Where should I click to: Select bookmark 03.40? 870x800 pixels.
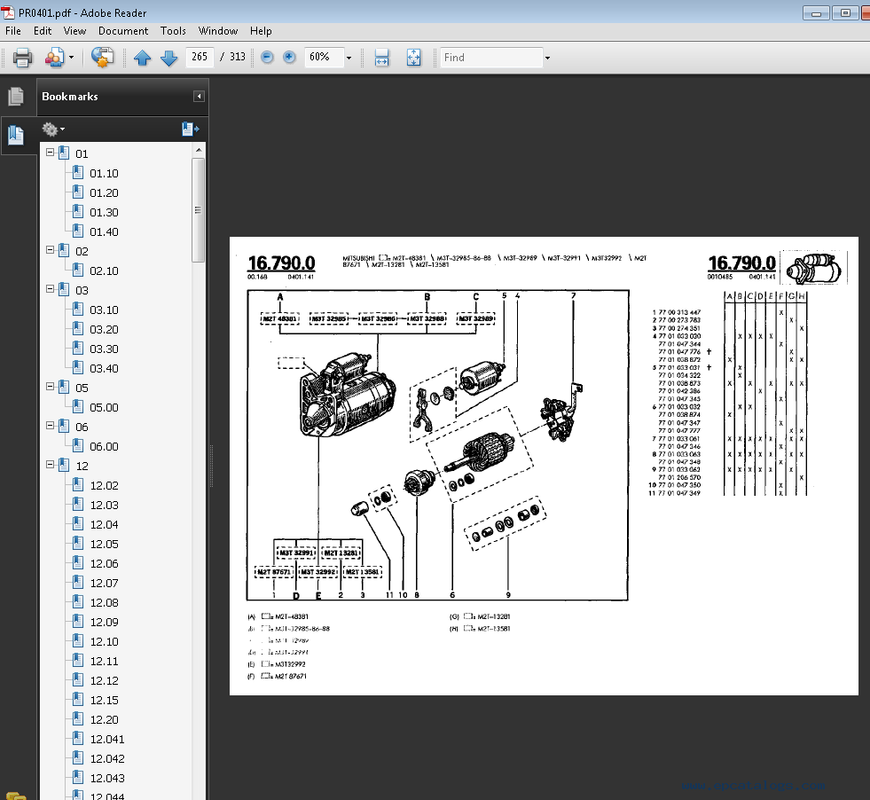[x=104, y=368]
